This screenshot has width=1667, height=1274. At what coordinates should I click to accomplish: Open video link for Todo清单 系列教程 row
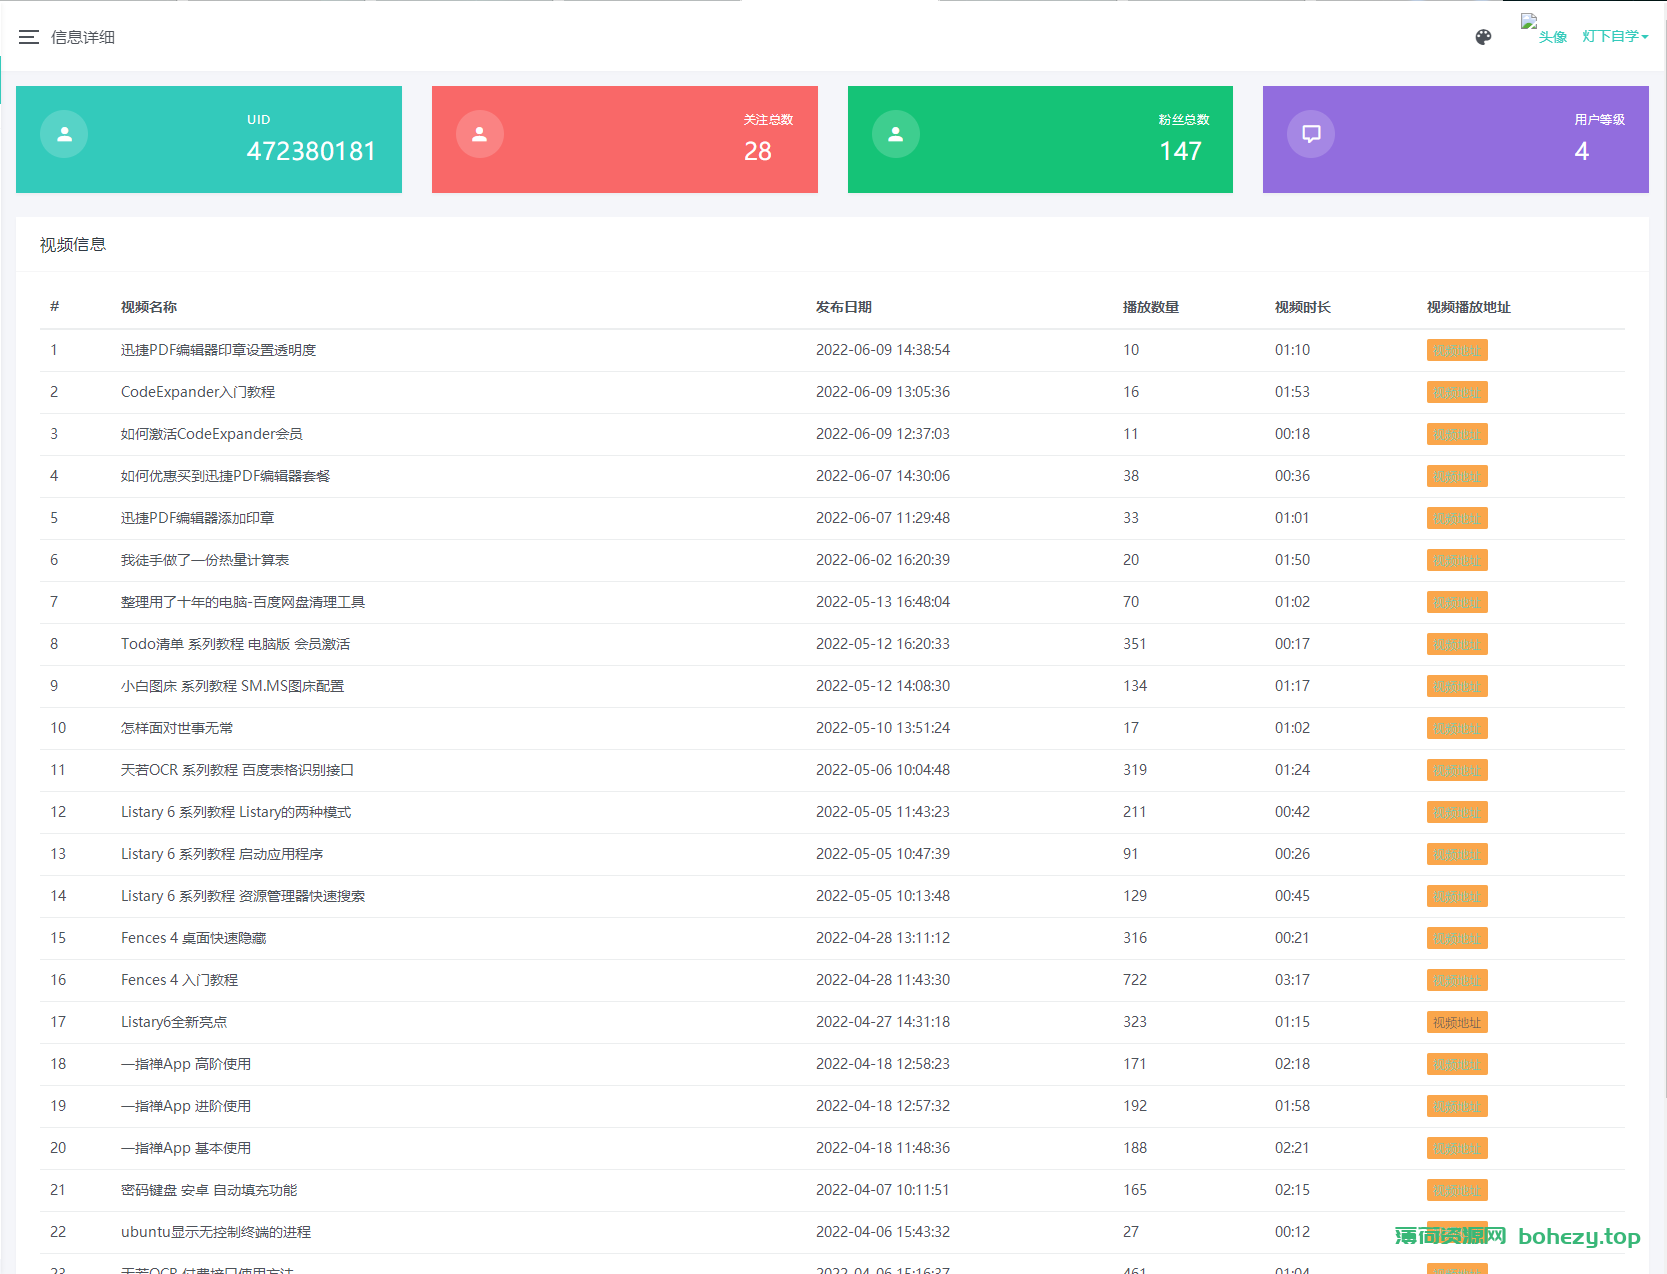pyautogui.click(x=1457, y=644)
